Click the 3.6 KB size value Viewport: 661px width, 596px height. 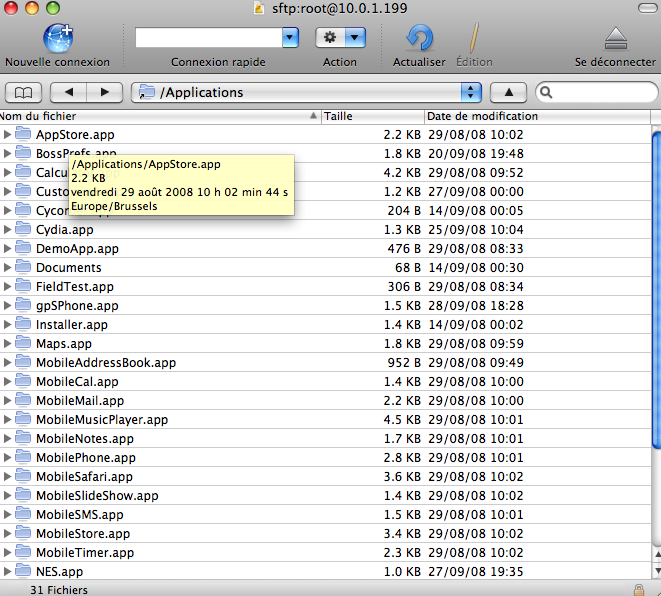402,477
